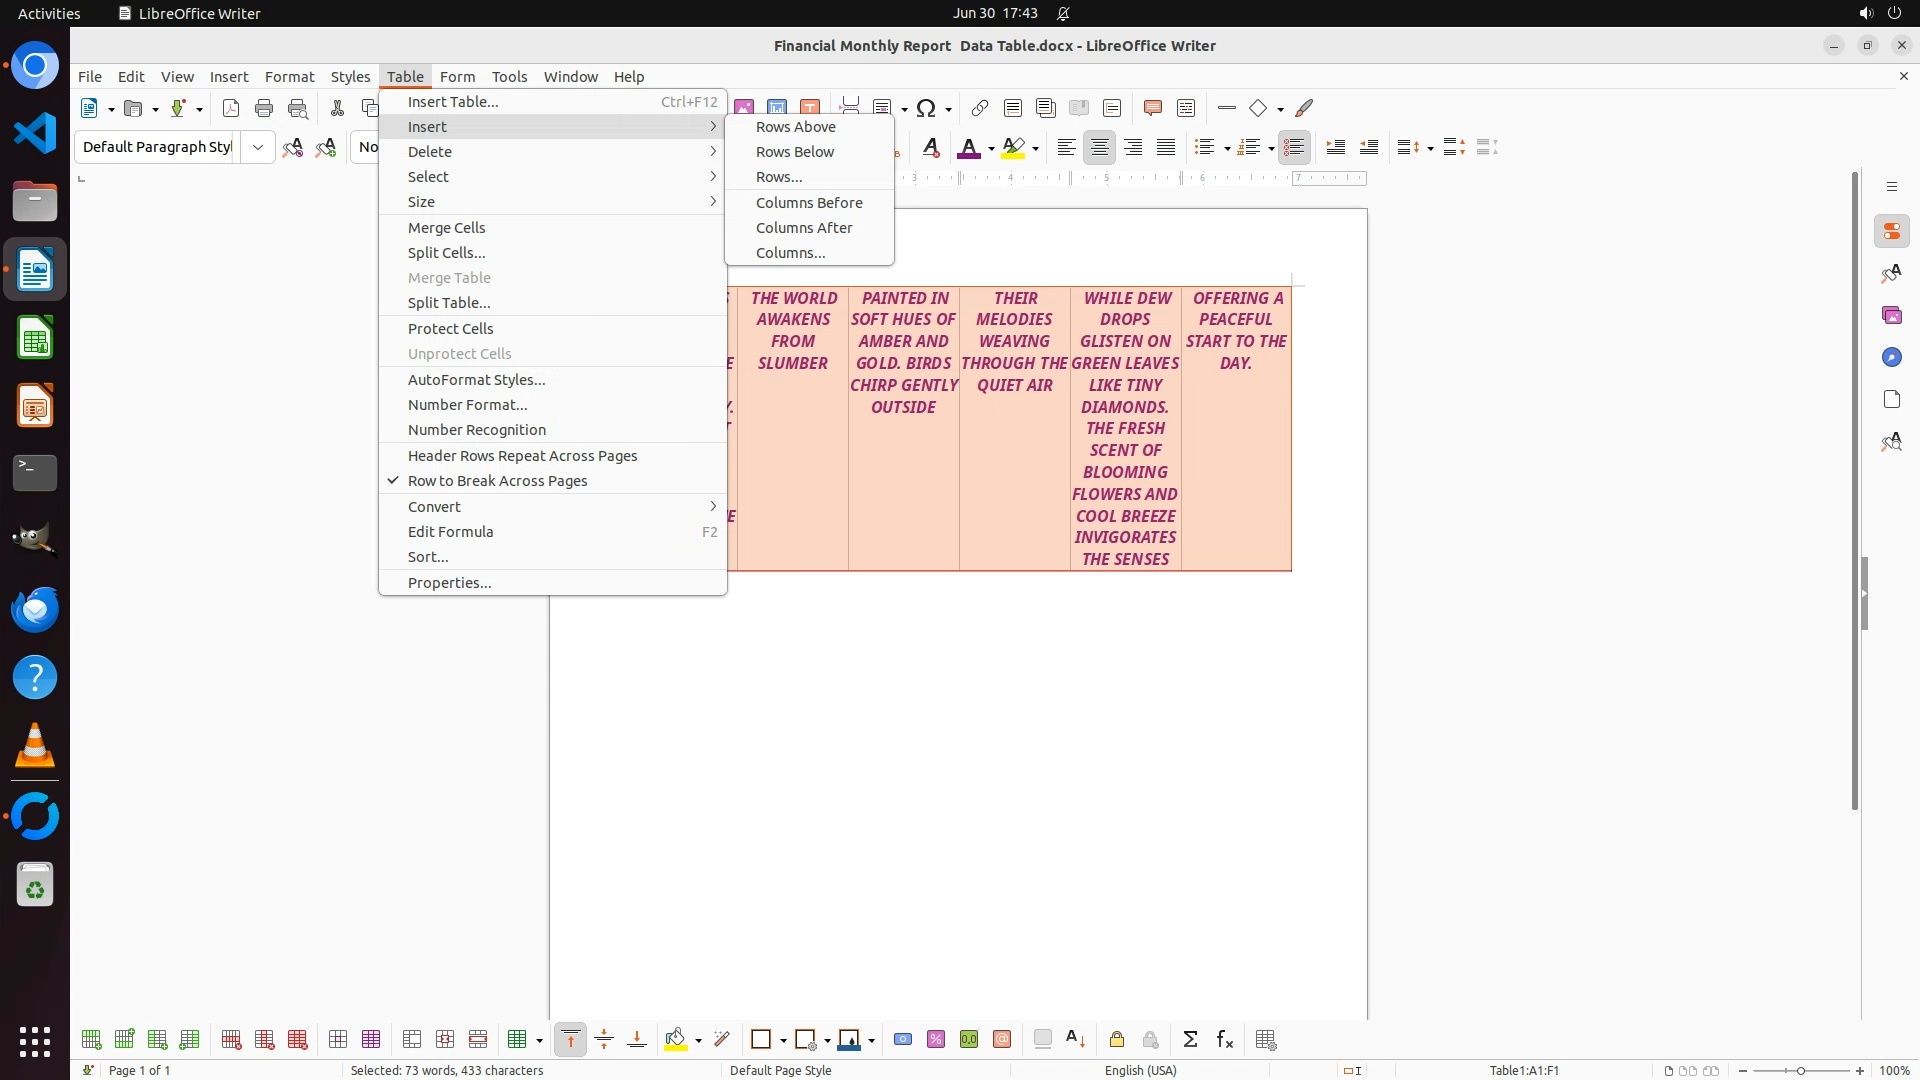Open the Paragraph Style dropdown arrow

[x=258, y=148]
